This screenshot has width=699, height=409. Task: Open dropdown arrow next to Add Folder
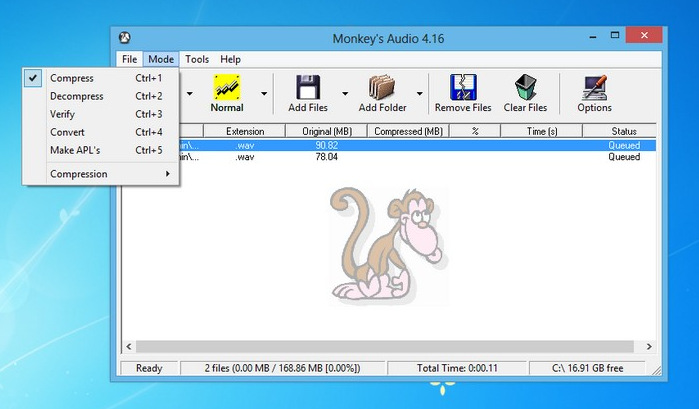[419, 94]
